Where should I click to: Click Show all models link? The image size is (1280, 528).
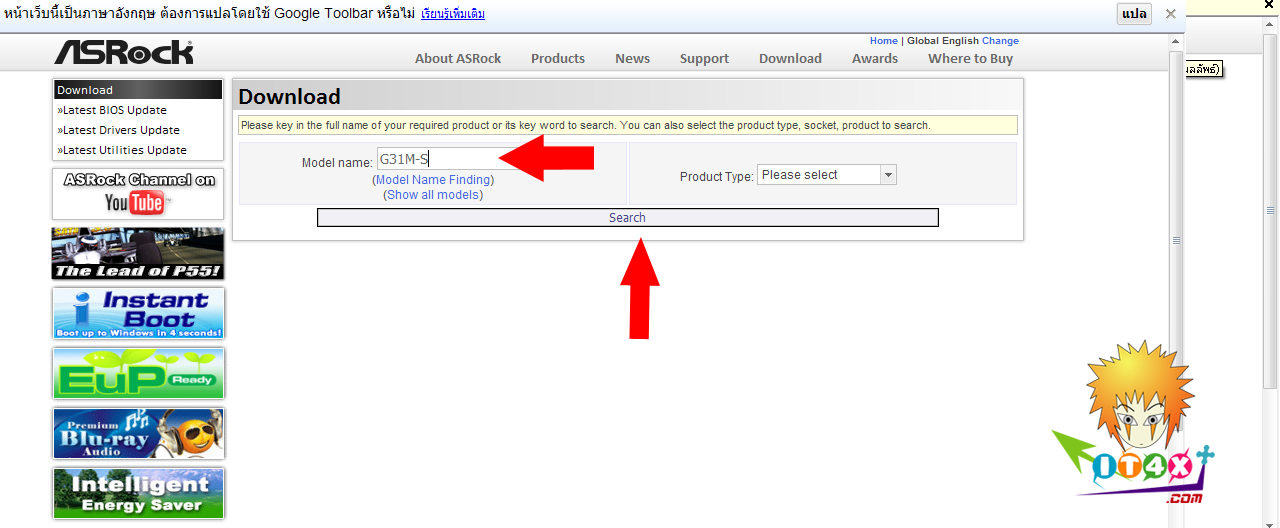tap(433, 195)
